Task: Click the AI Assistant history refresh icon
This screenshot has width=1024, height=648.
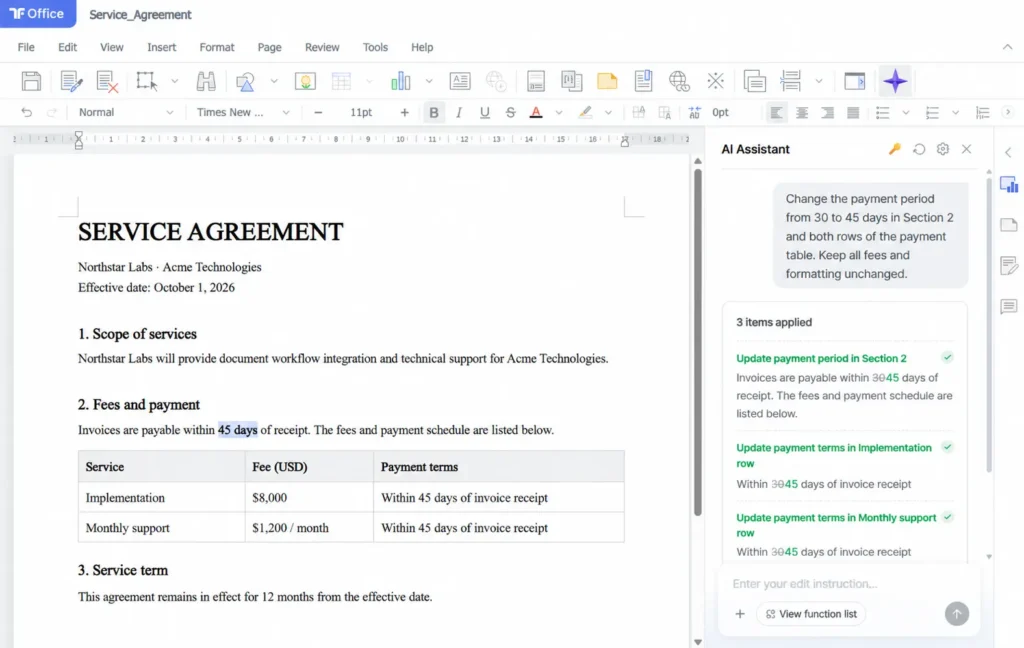Action: click(x=919, y=149)
